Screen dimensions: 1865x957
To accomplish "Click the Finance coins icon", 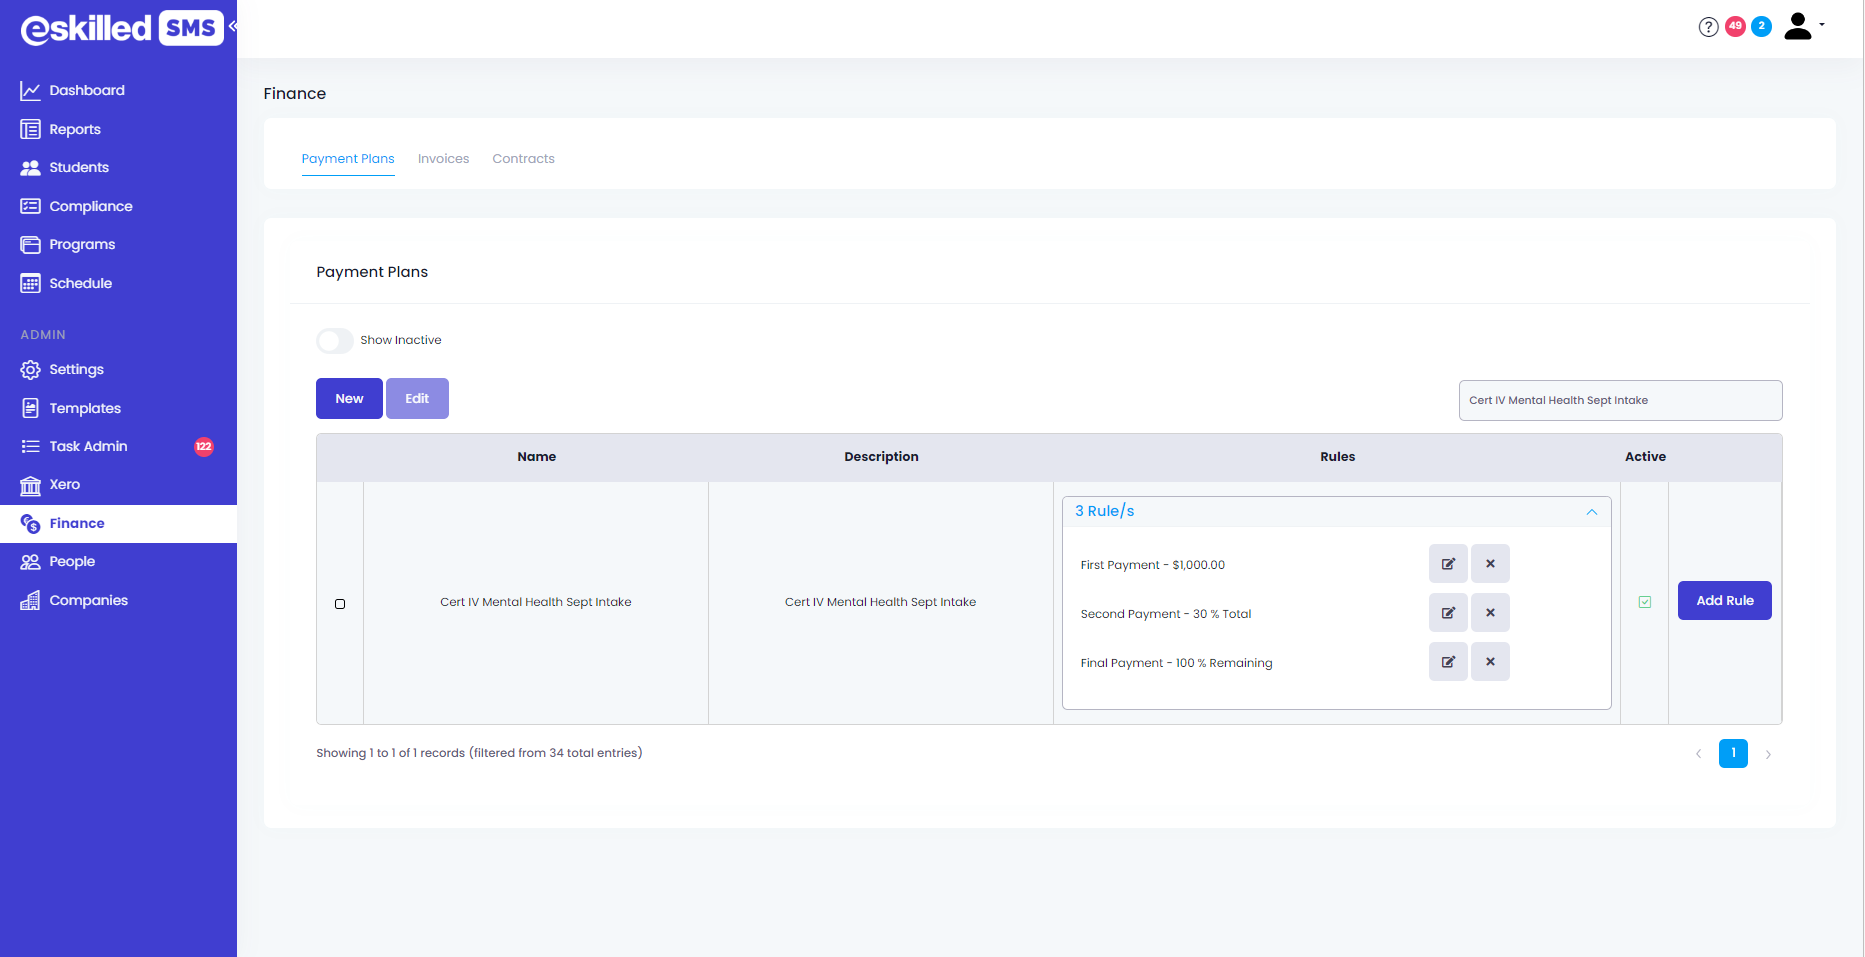I will [30, 524].
